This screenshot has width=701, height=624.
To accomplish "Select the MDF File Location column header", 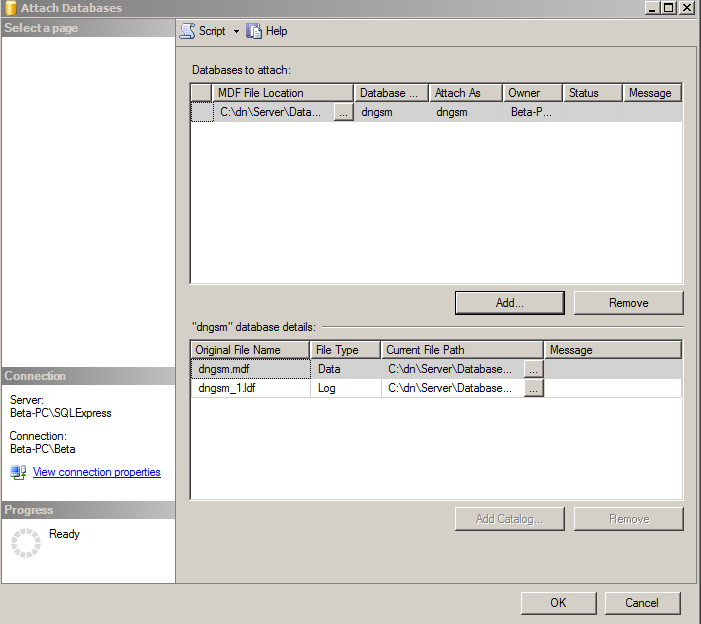I will click(283, 93).
